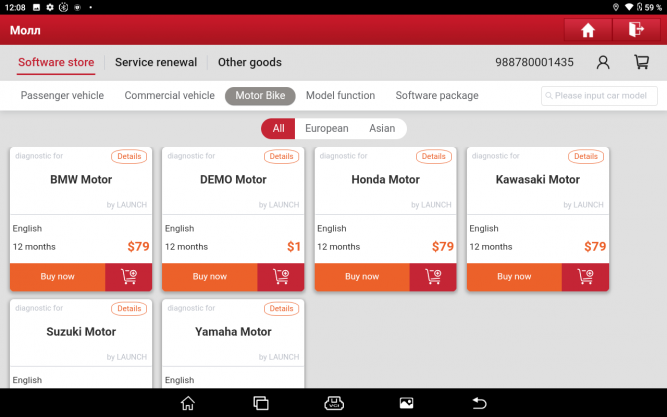Select Software package category

point(437,96)
